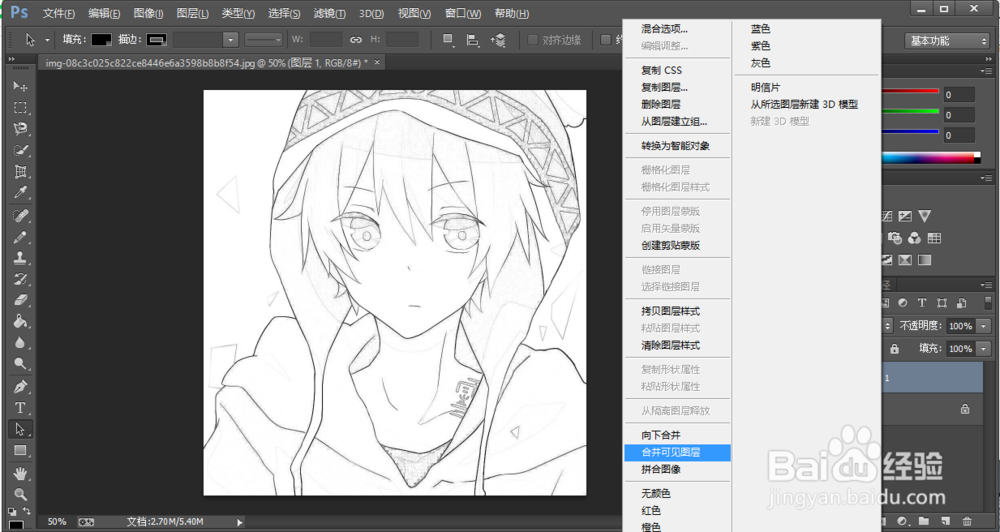Image resolution: width=1000 pixels, height=532 pixels.
Task: Click the red channel slider
Action: [911, 91]
